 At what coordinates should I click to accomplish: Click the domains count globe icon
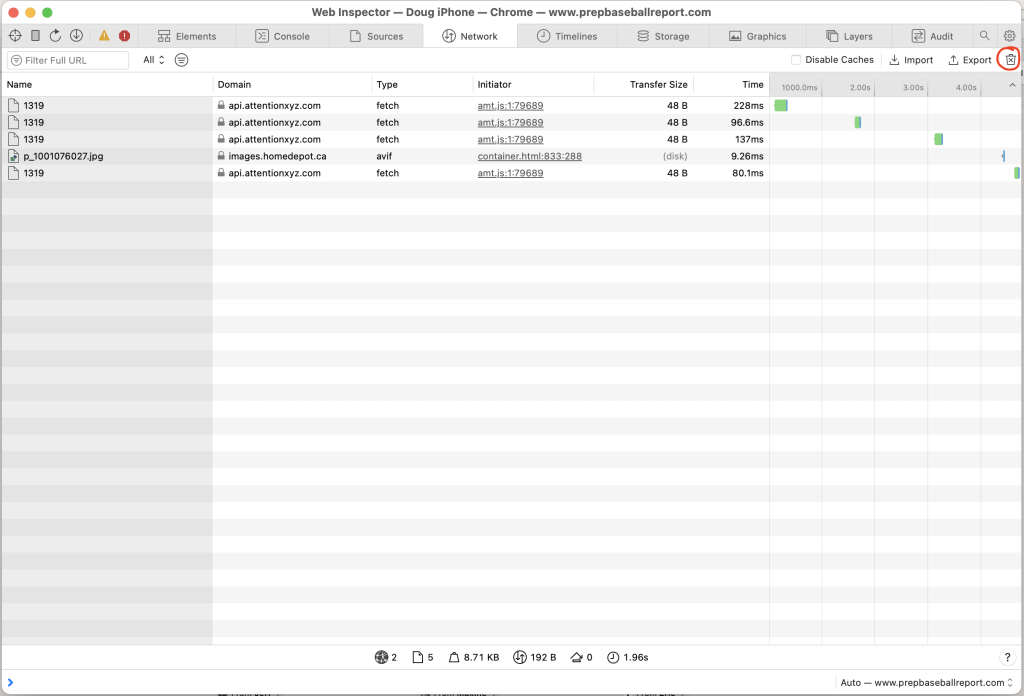point(381,657)
